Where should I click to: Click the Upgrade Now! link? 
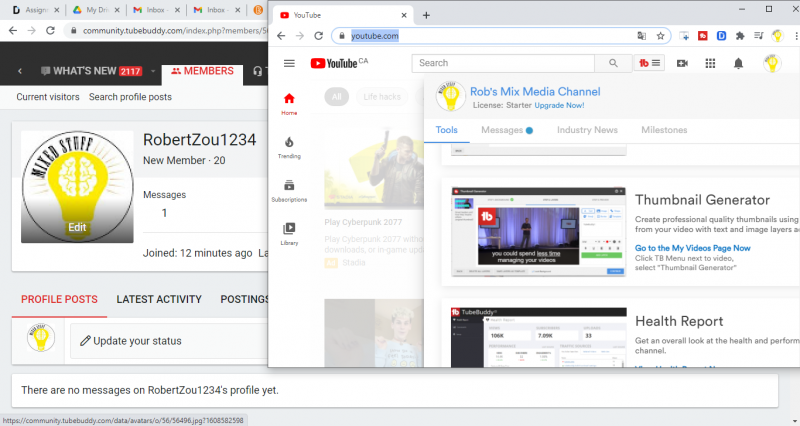click(559, 105)
